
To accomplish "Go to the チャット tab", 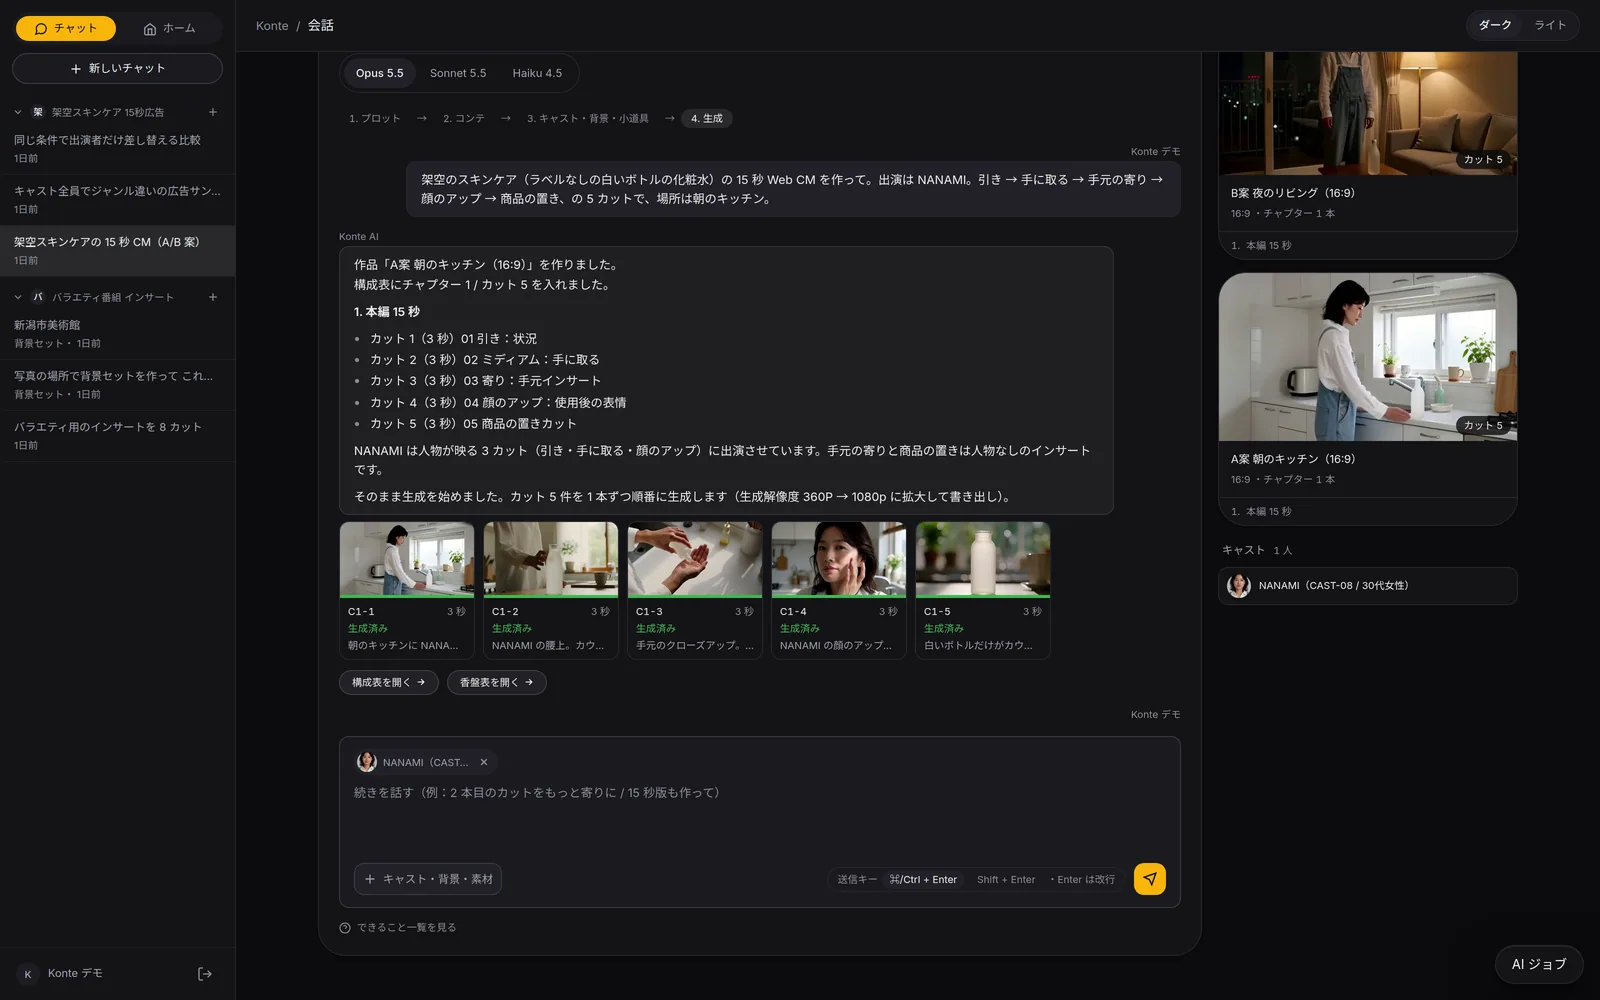I will [x=66, y=28].
